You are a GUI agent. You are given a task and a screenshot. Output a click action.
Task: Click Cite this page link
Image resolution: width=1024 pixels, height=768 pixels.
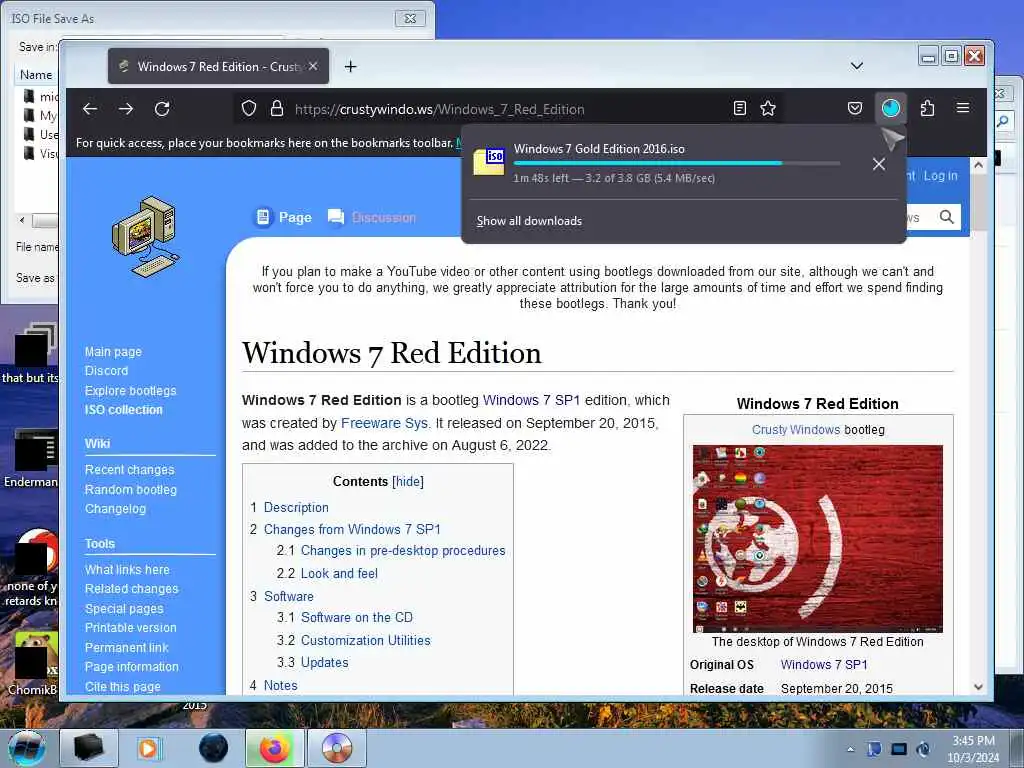coord(123,686)
